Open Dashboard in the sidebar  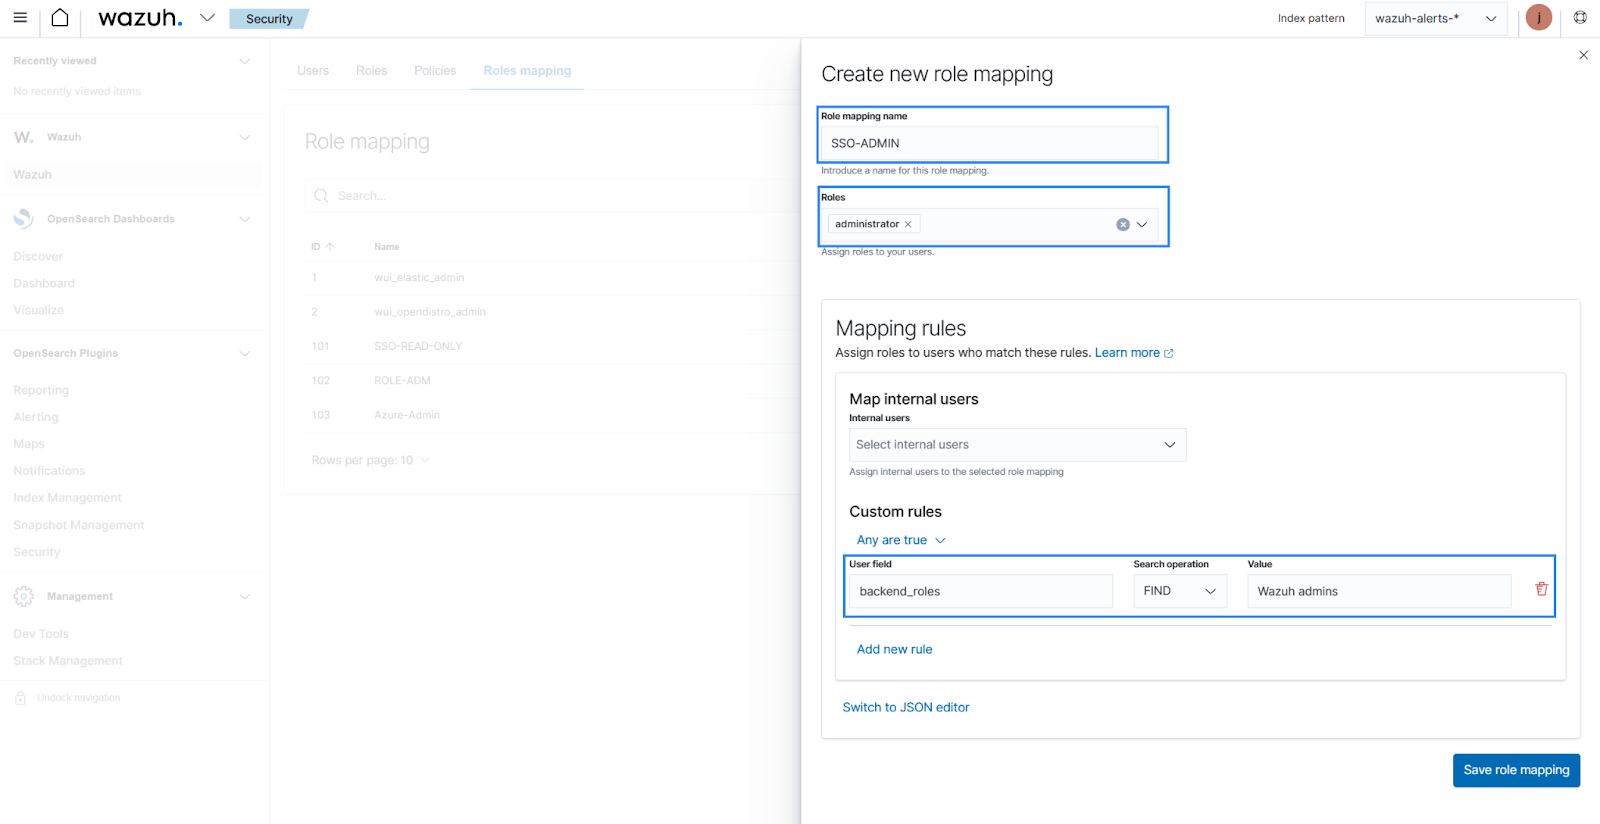pyautogui.click(x=44, y=284)
